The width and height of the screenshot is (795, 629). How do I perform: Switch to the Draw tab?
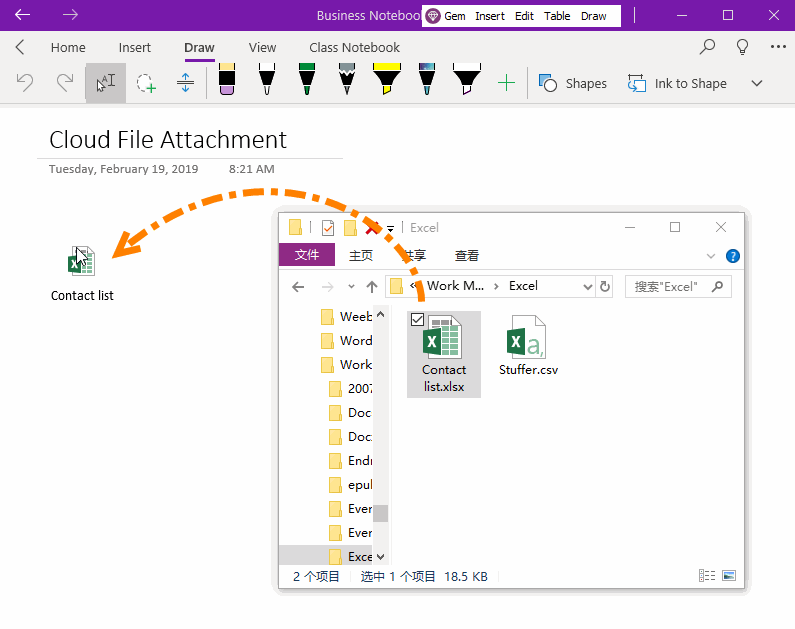coord(199,48)
